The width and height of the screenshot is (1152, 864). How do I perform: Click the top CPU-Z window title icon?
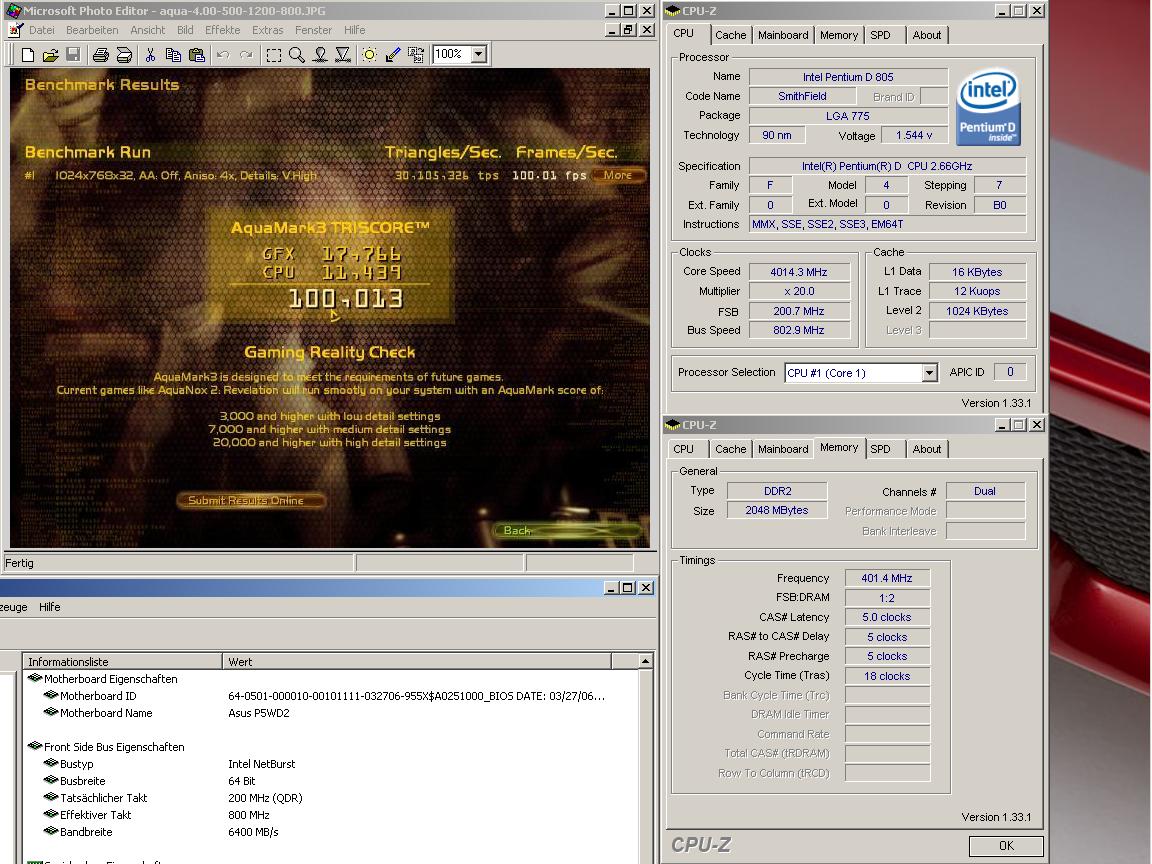point(672,11)
